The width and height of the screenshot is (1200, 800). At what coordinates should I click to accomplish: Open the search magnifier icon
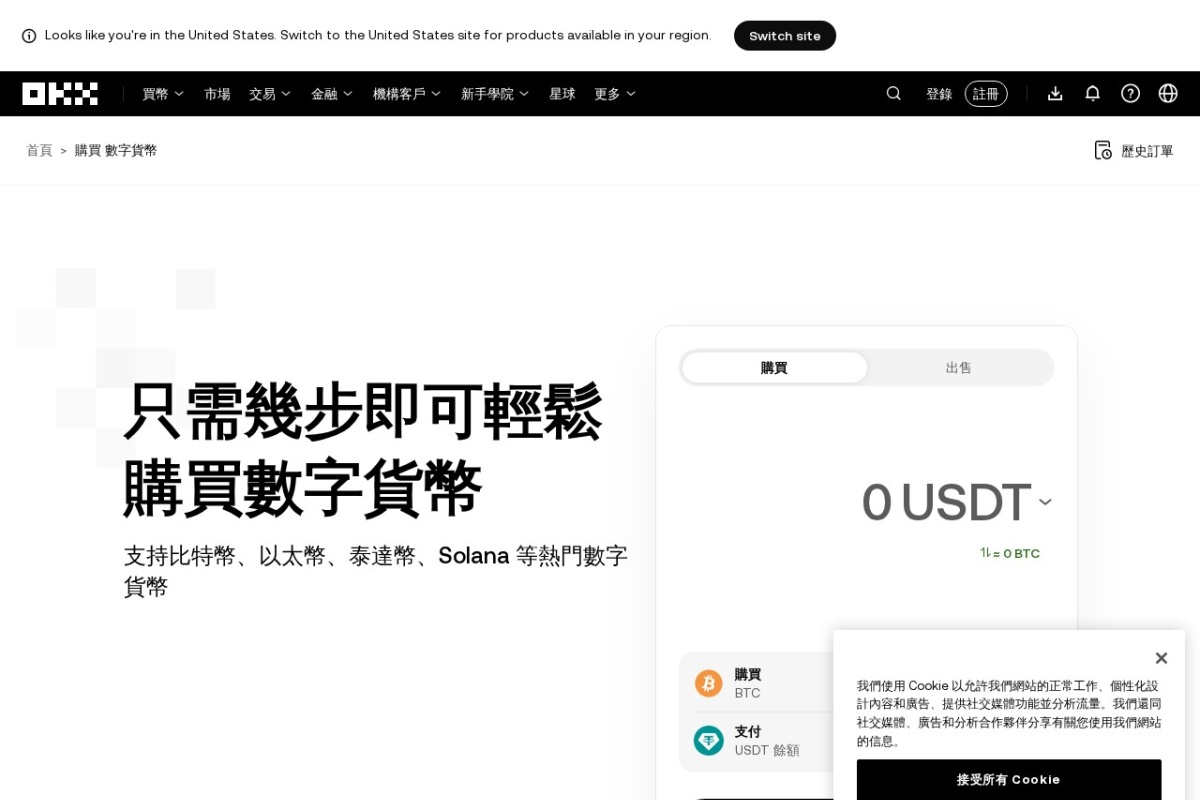(x=893, y=93)
